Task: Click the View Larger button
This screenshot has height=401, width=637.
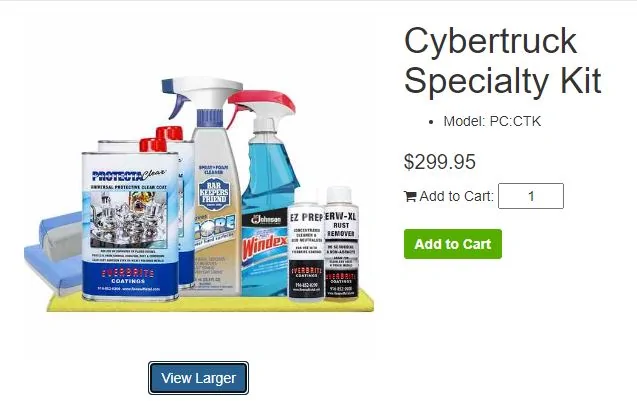Action: (x=198, y=378)
